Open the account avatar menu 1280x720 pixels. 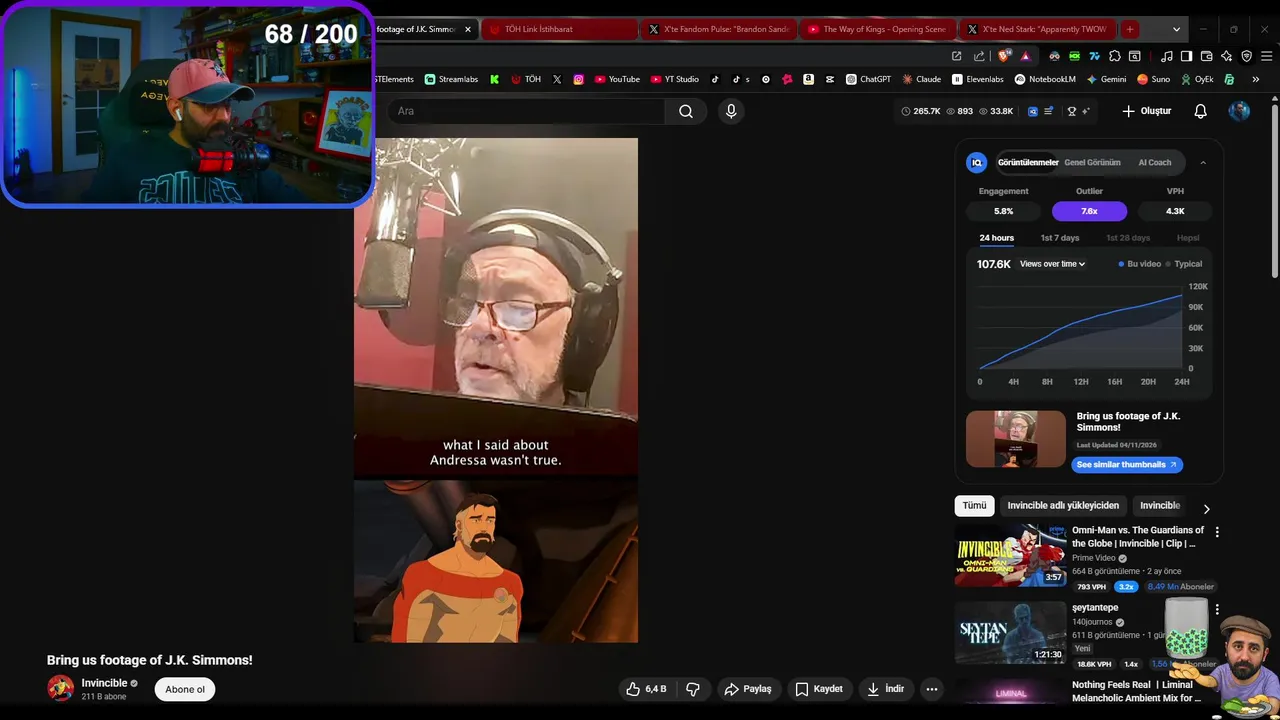pyautogui.click(x=1239, y=111)
